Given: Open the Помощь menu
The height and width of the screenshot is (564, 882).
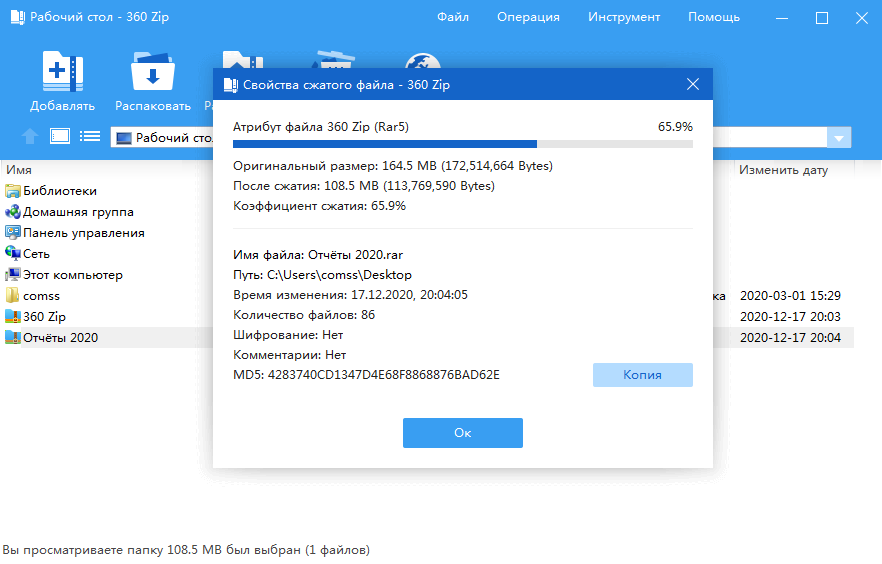Looking at the screenshot, I should pyautogui.click(x=714, y=17).
